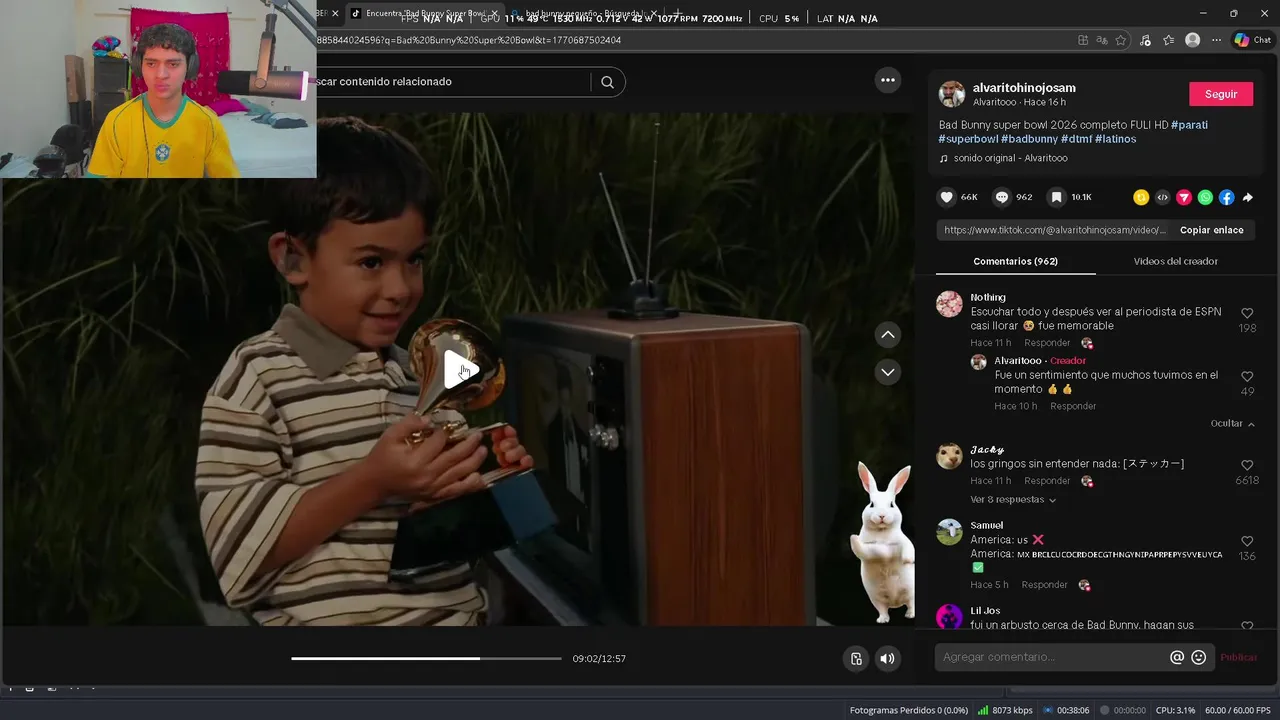Open browser Copilot Chat button
1280x720 pixels.
(1252, 40)
